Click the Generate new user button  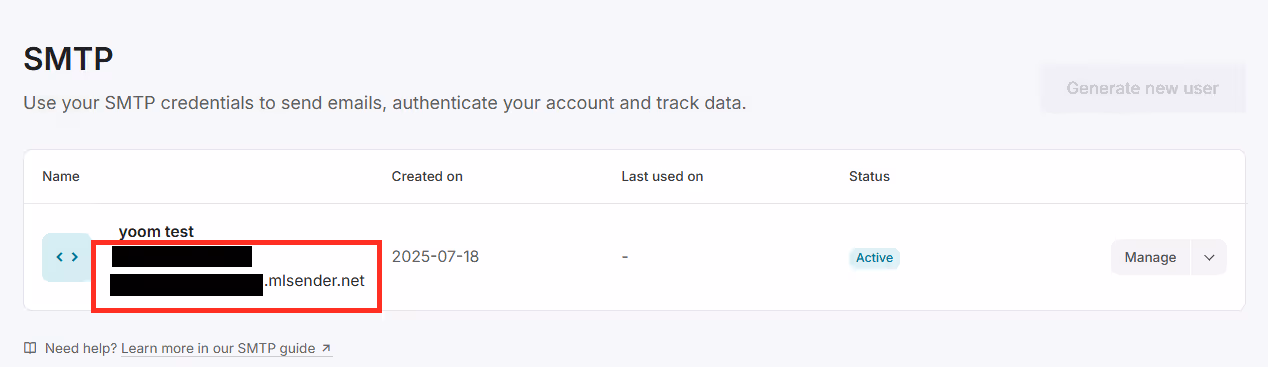[x=1143, y=88]
